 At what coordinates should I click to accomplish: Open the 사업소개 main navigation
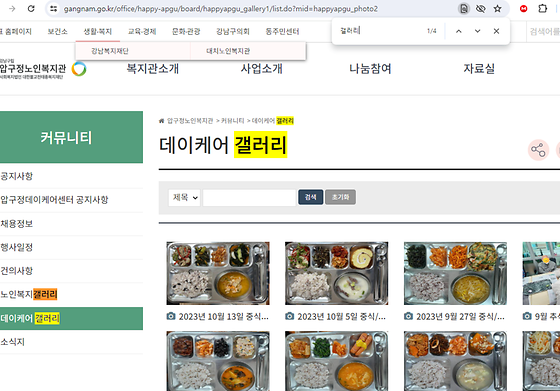point(261,68)
